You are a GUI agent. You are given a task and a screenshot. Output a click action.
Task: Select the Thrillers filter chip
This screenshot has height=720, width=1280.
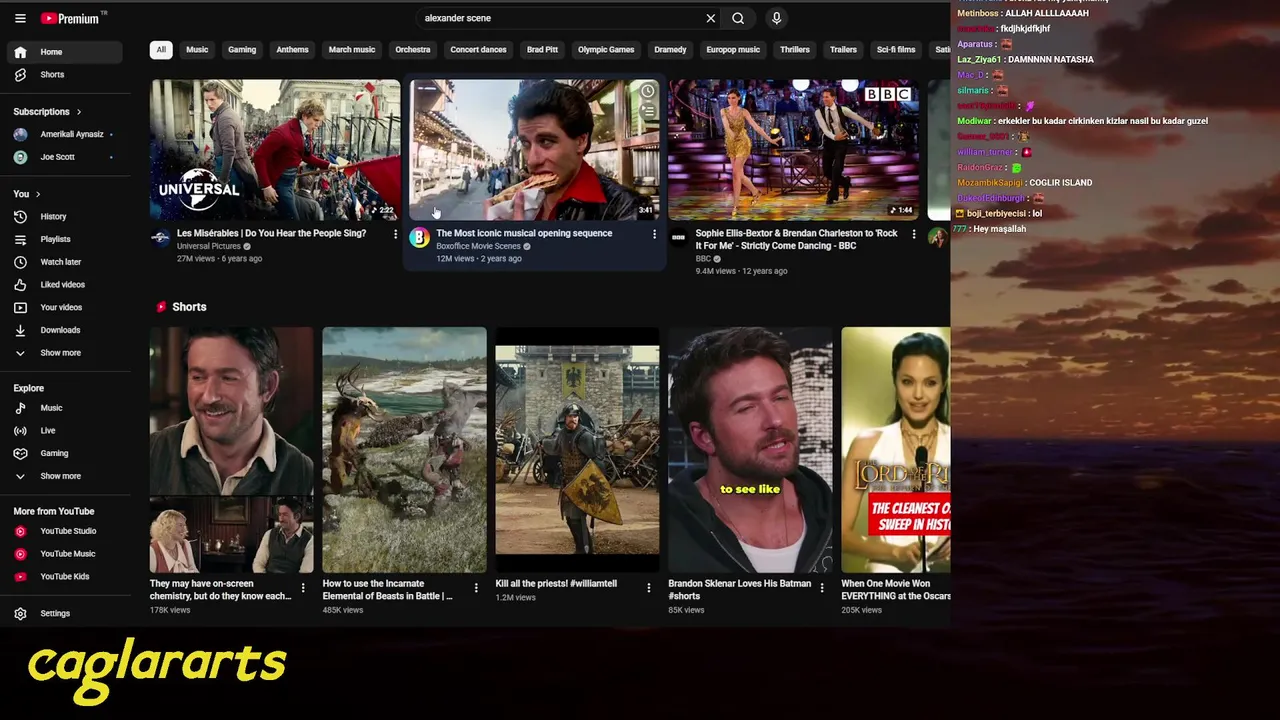[795, 50]
